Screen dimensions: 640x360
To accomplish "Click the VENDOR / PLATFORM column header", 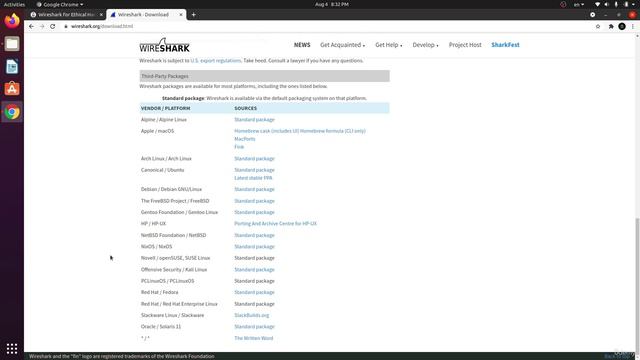I will 165,108.
